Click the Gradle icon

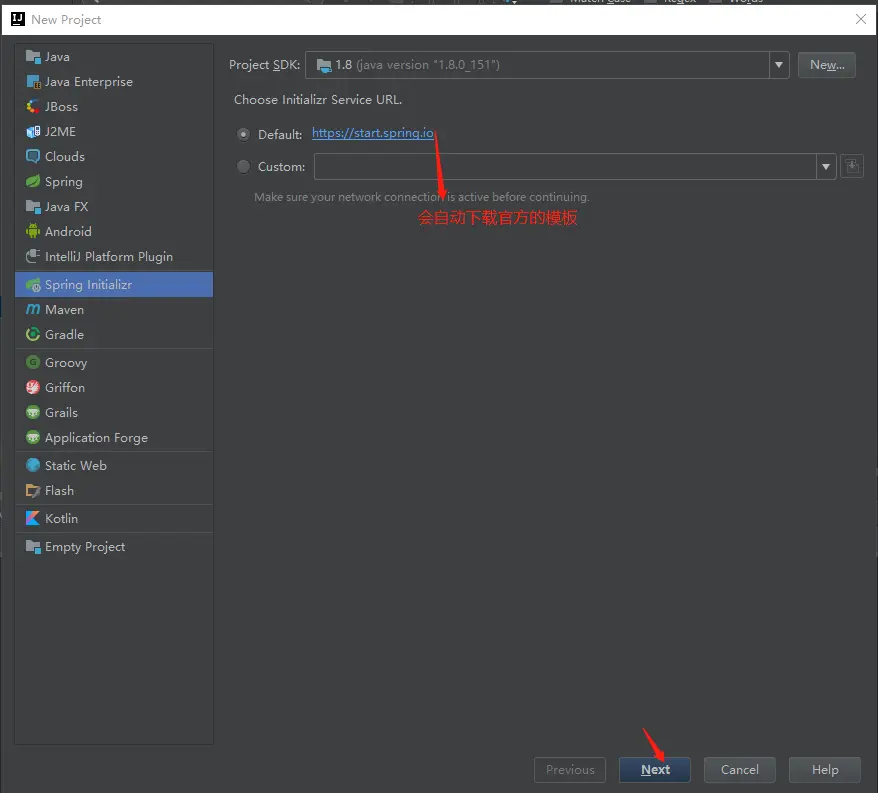click(x=33, y=334)
